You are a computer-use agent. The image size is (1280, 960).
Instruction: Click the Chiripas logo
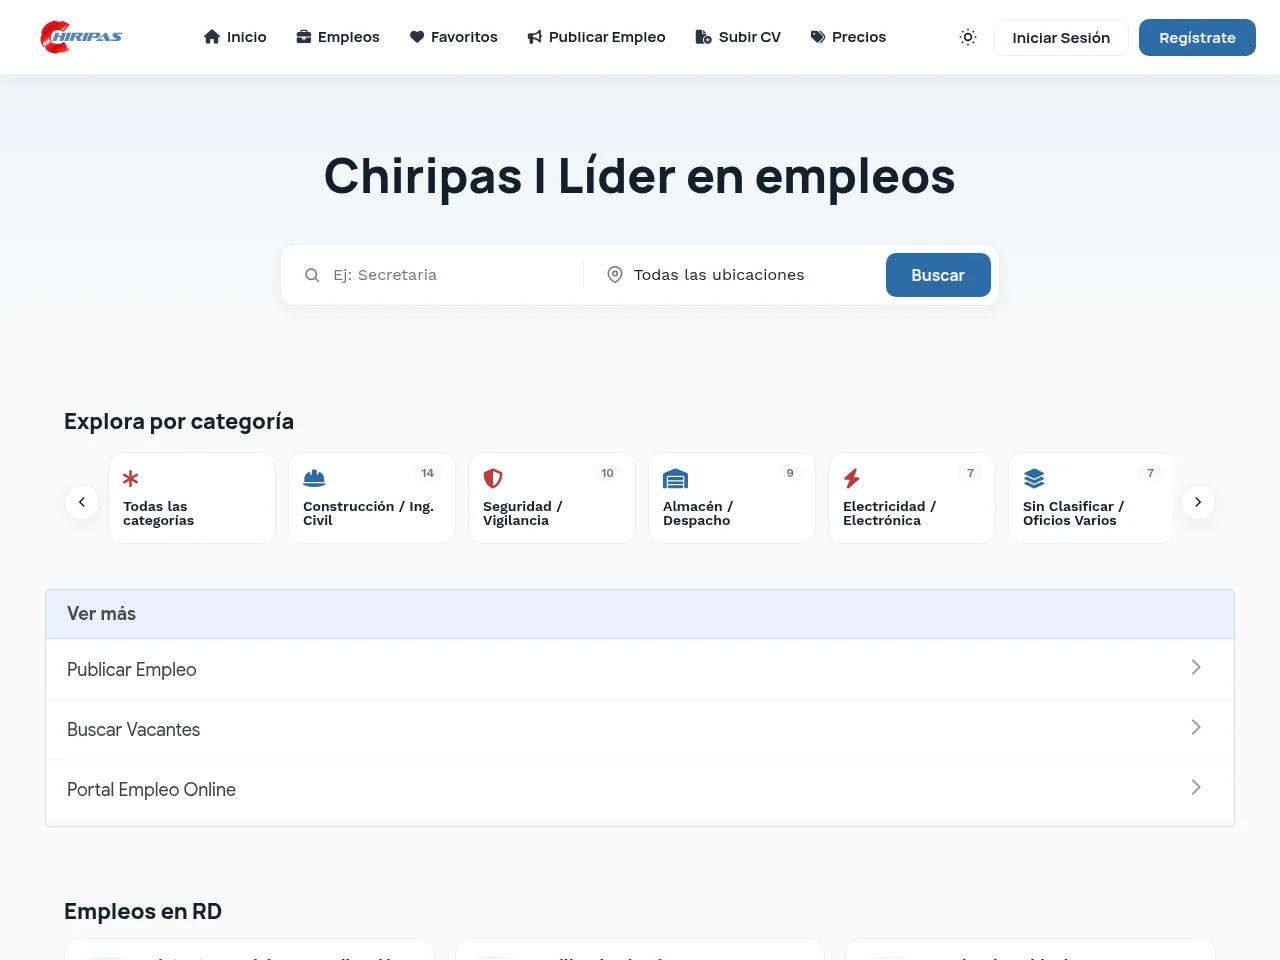tap(81, 37)
